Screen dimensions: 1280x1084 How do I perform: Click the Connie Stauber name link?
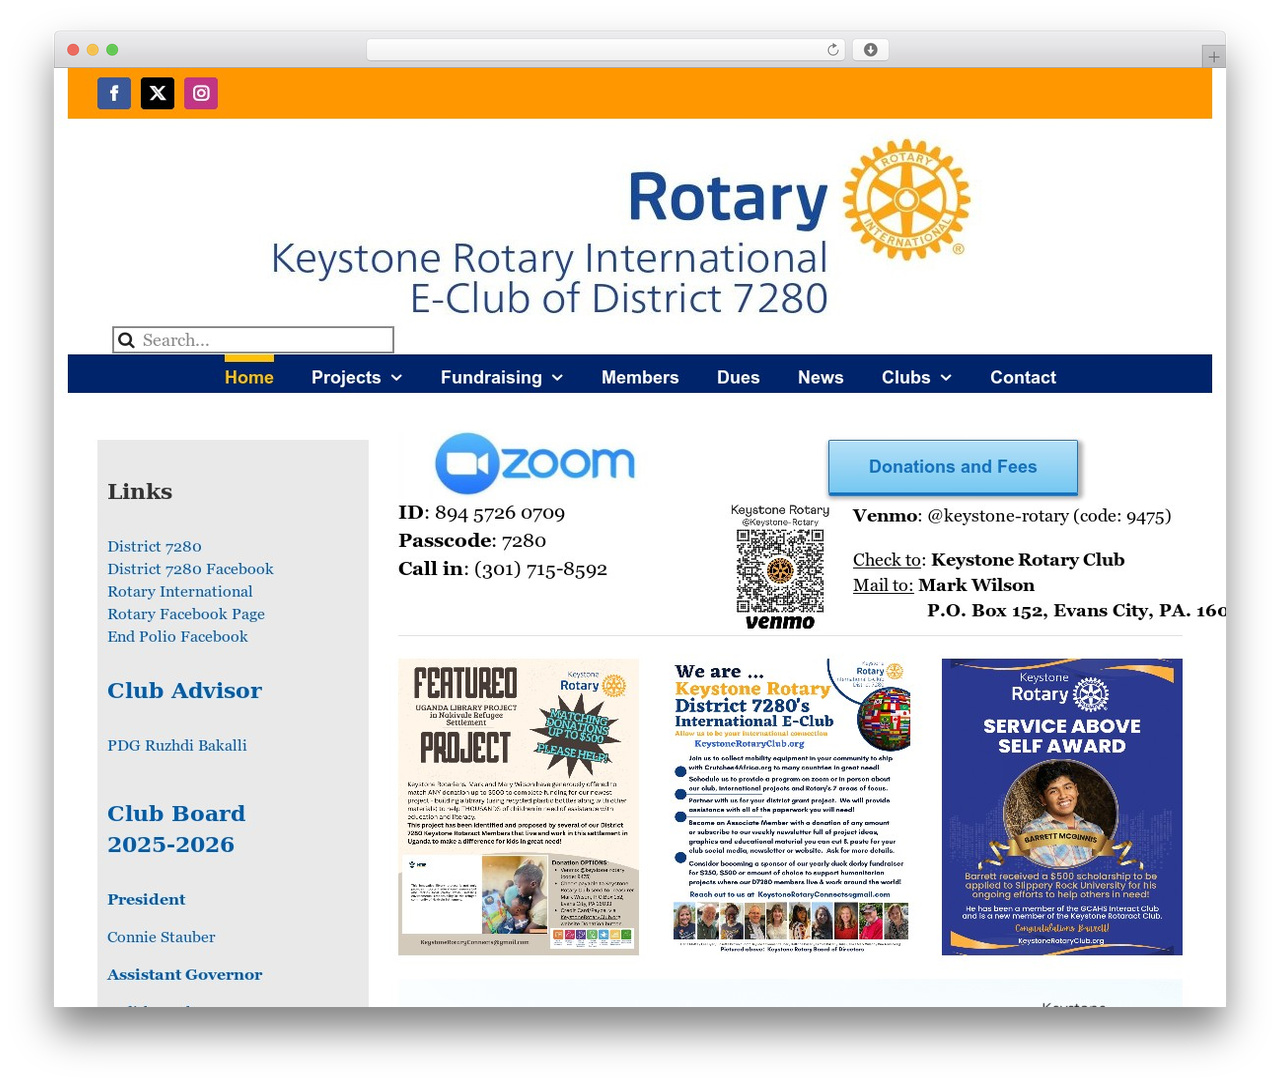point(161,937)
